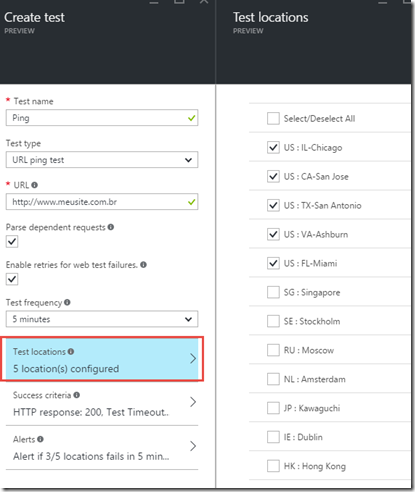Click the URL info icon
Viewport: 415px width, 492px height.
[34, 185]
